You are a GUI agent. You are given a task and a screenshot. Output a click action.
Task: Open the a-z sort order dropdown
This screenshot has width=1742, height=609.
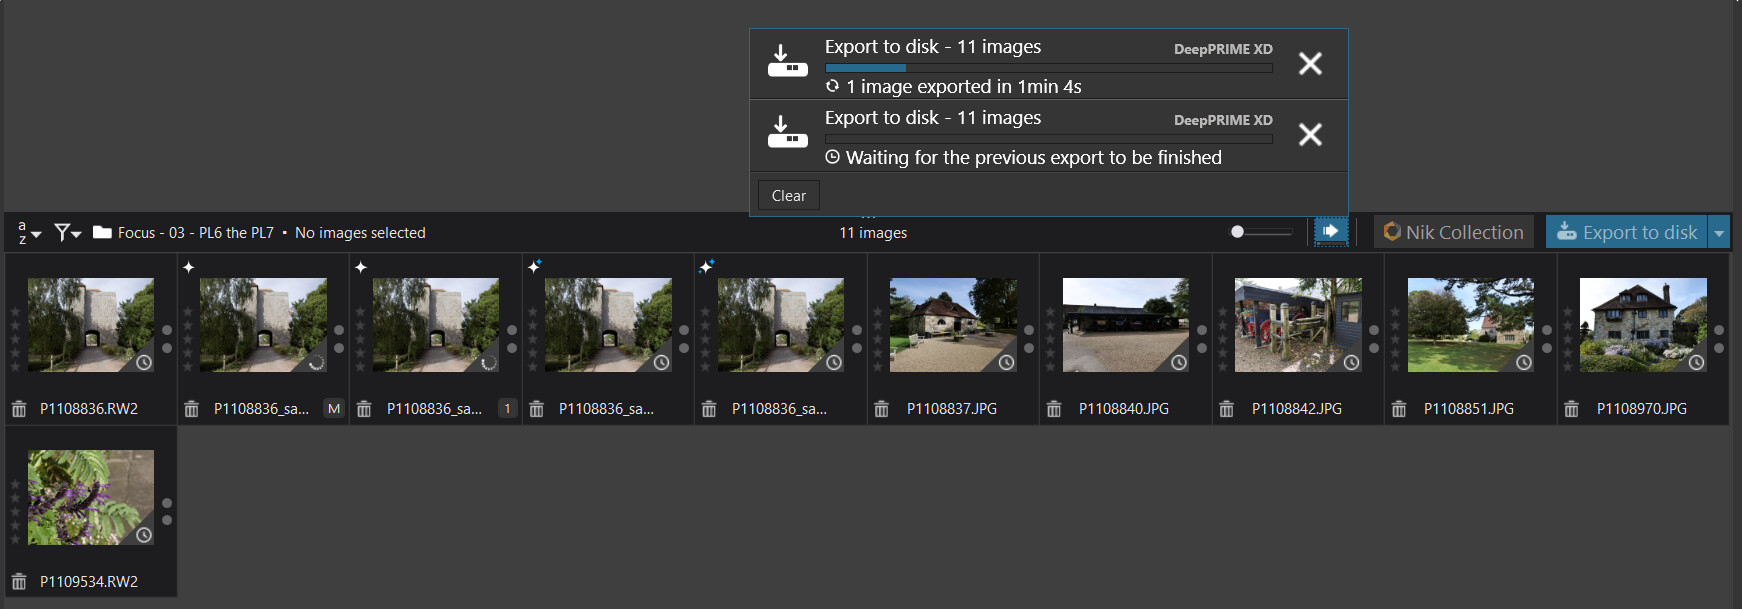pyautogui.click(x=29, y=232)
